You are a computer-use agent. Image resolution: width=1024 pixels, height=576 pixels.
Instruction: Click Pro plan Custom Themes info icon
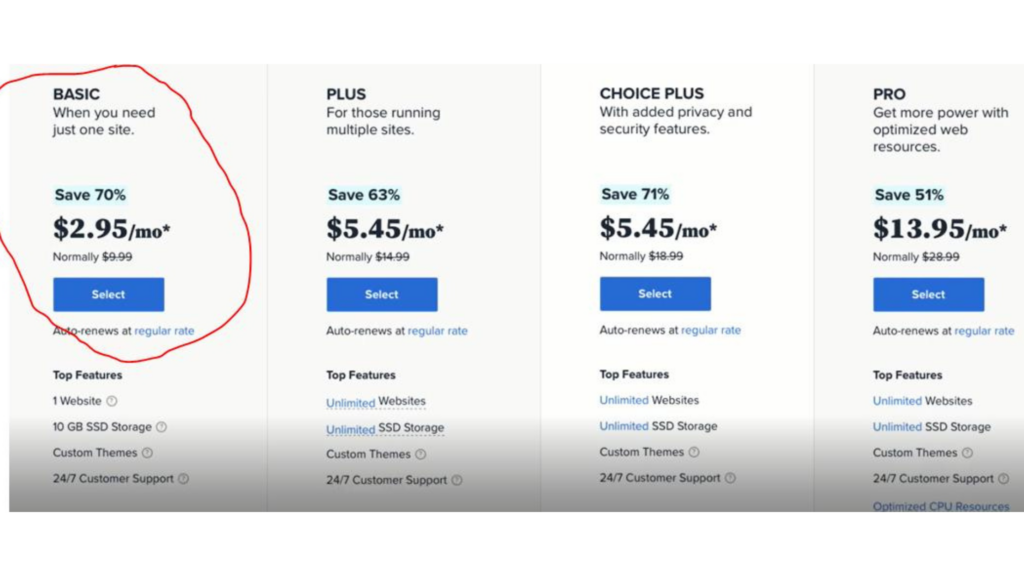click(x=967, y=453)
